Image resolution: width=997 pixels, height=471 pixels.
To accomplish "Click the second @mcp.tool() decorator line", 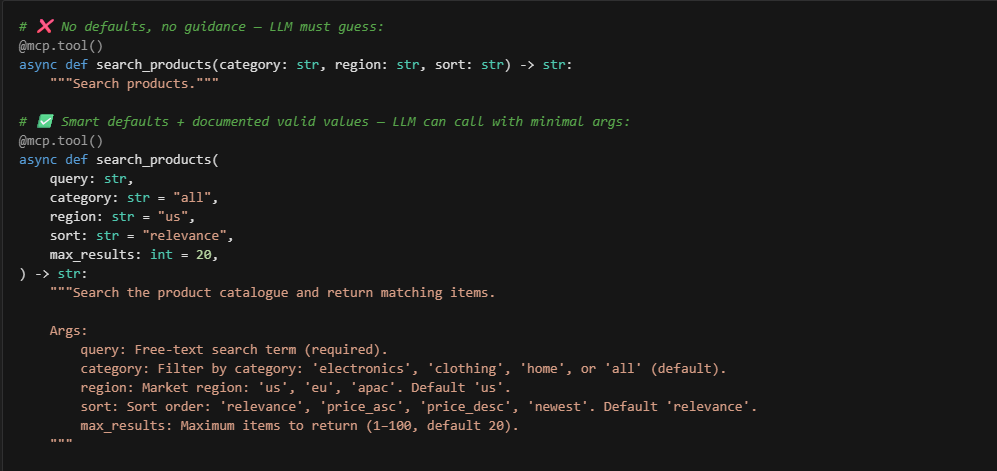I will click(61, 140).
